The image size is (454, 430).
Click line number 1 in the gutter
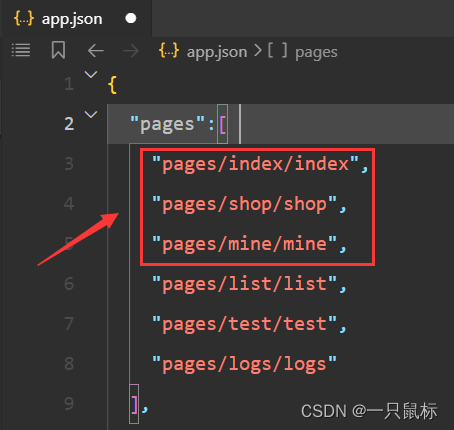(69, 84)
